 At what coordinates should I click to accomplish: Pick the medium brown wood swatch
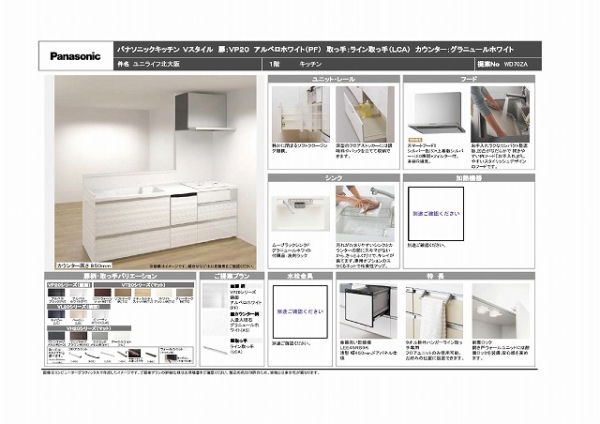(x=123, y=293)
